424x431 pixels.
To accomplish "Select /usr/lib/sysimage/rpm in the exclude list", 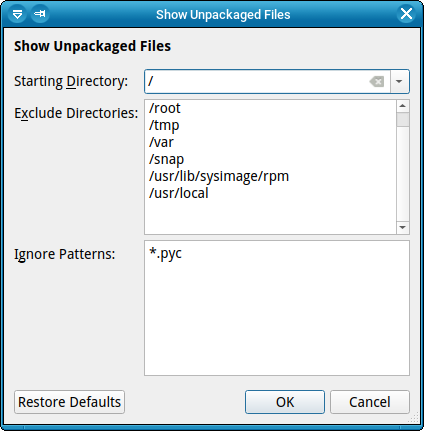I will pyautogui.click(x=219, y=176).
